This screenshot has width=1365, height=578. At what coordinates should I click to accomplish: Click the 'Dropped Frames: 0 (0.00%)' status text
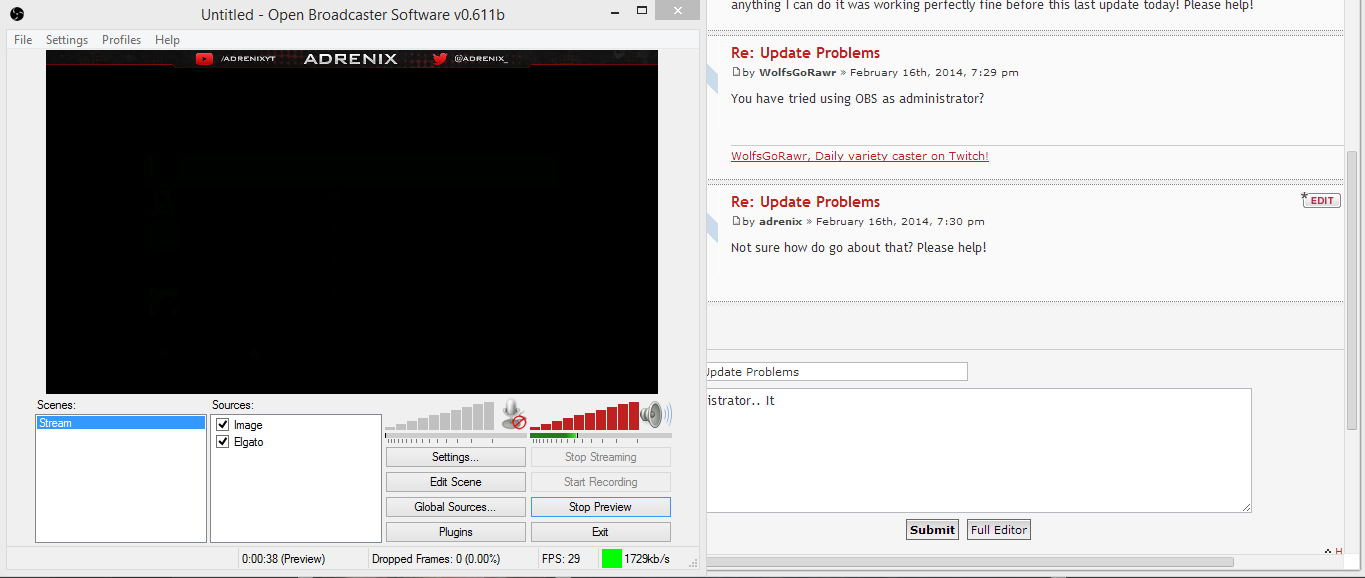pyautogui.click(x=436, y=559)
